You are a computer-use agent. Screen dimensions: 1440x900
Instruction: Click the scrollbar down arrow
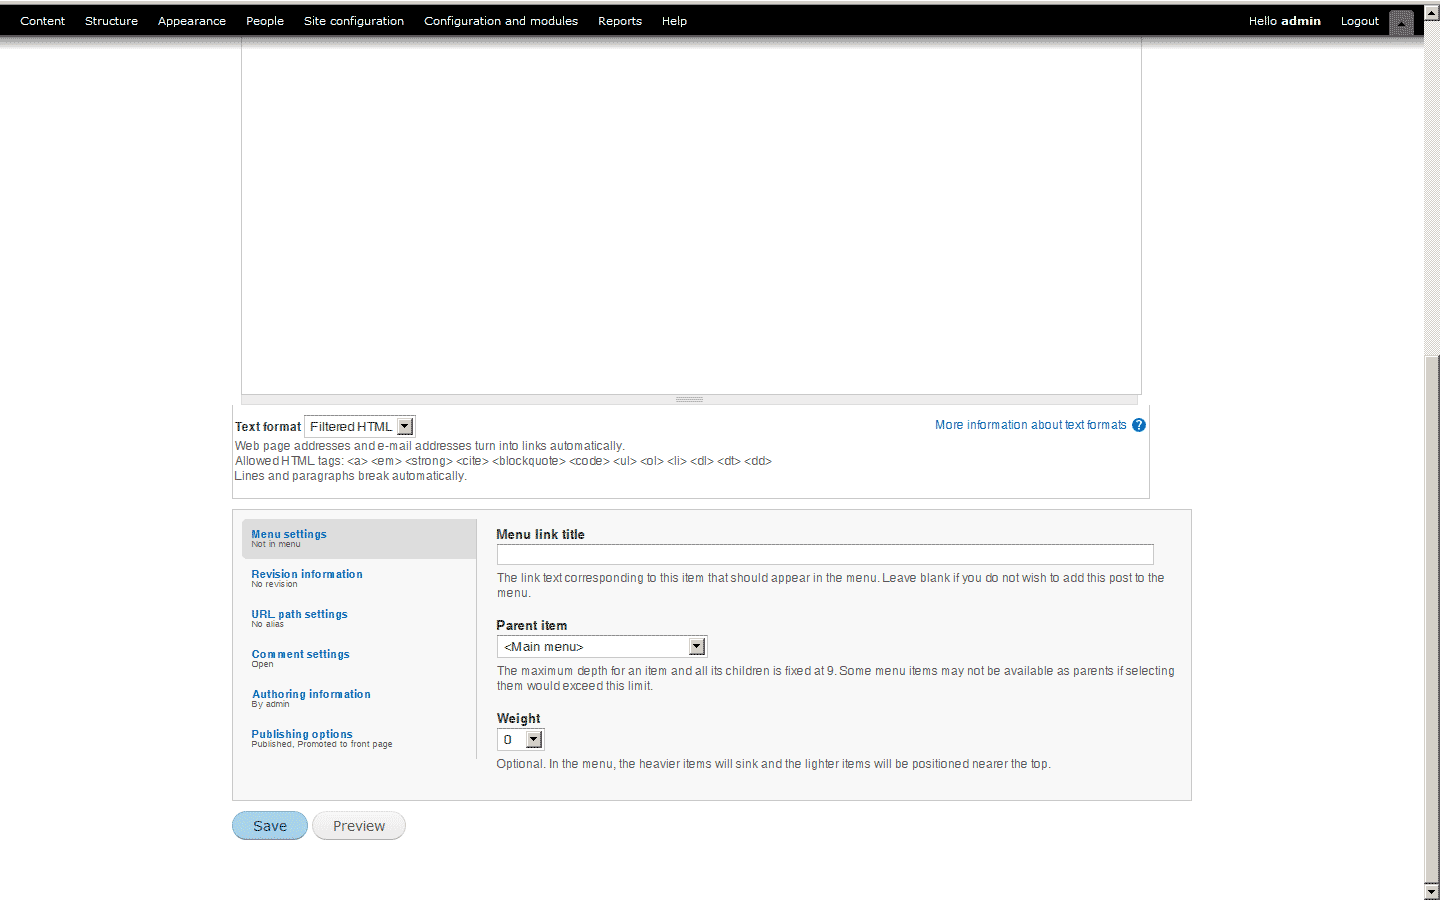click(1432, 891)
